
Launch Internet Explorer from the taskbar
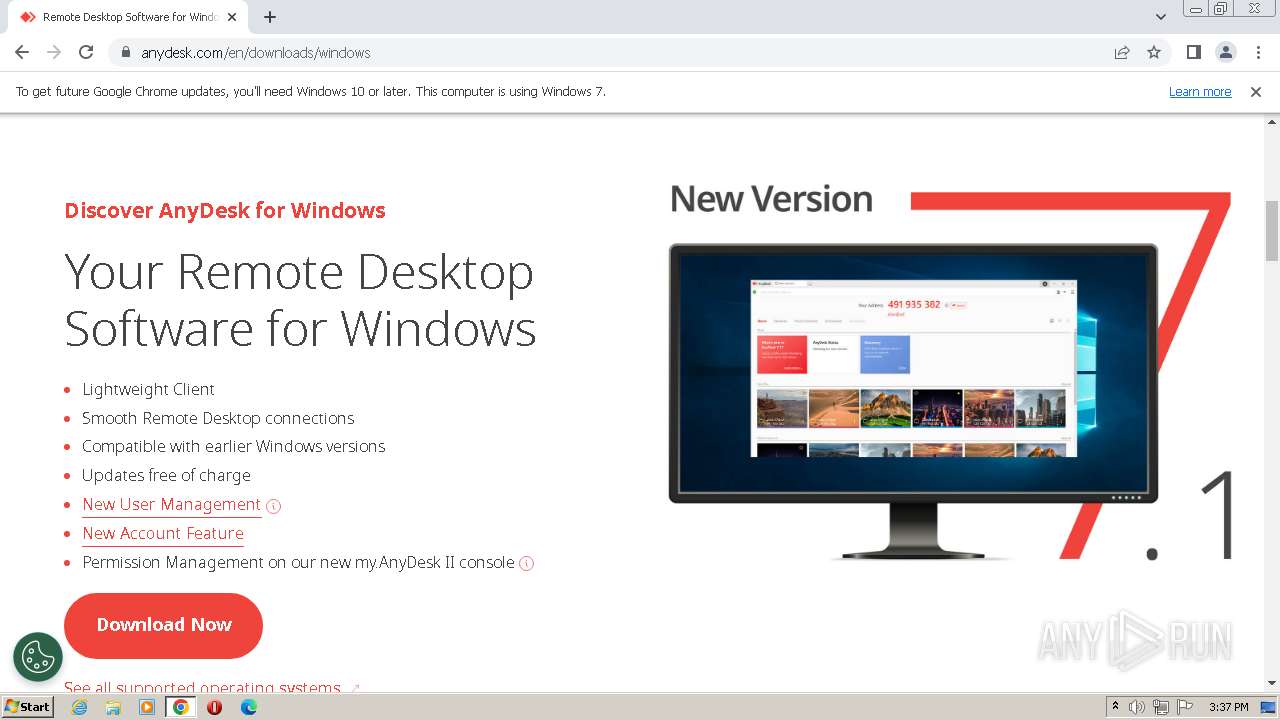coord(79,707)
